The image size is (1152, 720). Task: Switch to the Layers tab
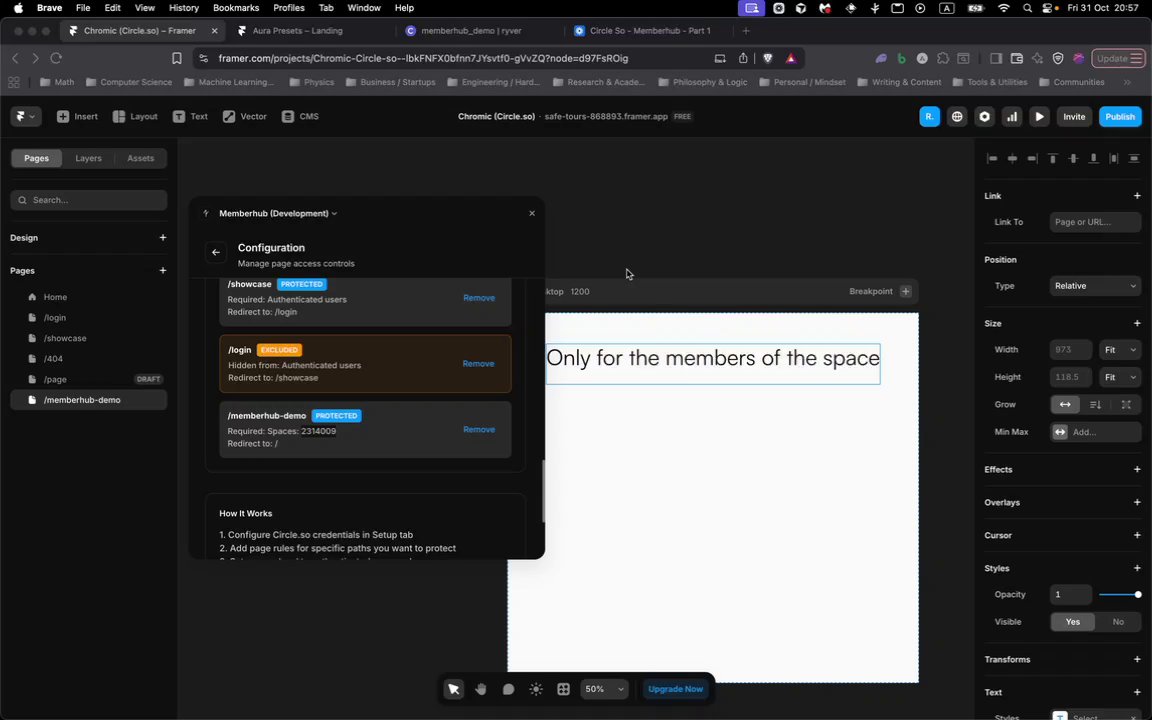[x=88, y=158]
